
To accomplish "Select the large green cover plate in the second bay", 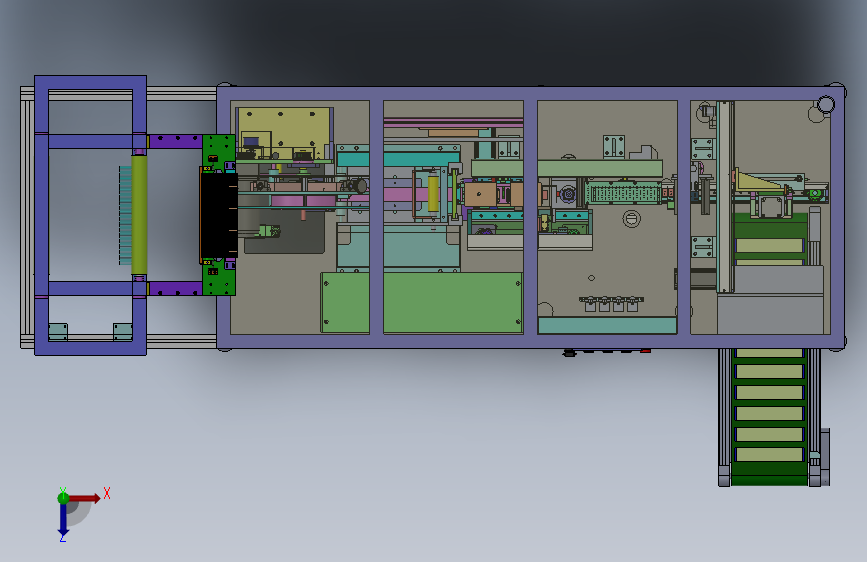I will 453,303.
